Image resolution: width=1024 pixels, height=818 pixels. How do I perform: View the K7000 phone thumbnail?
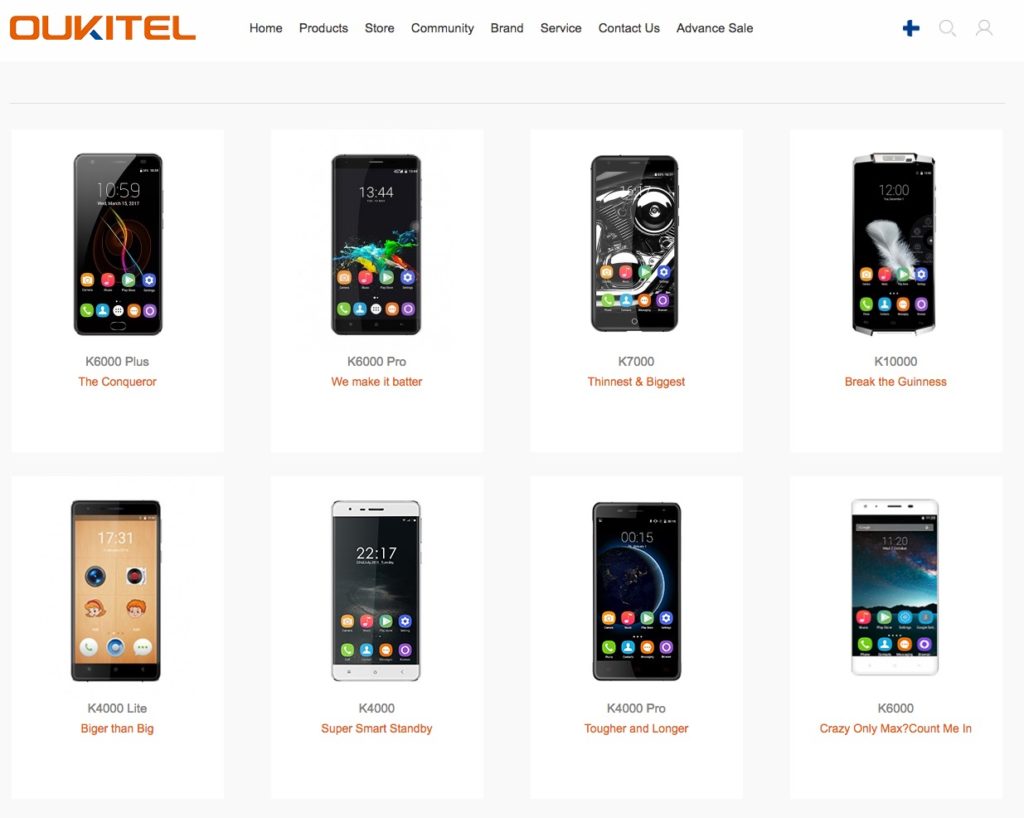[x=635, y=244]
